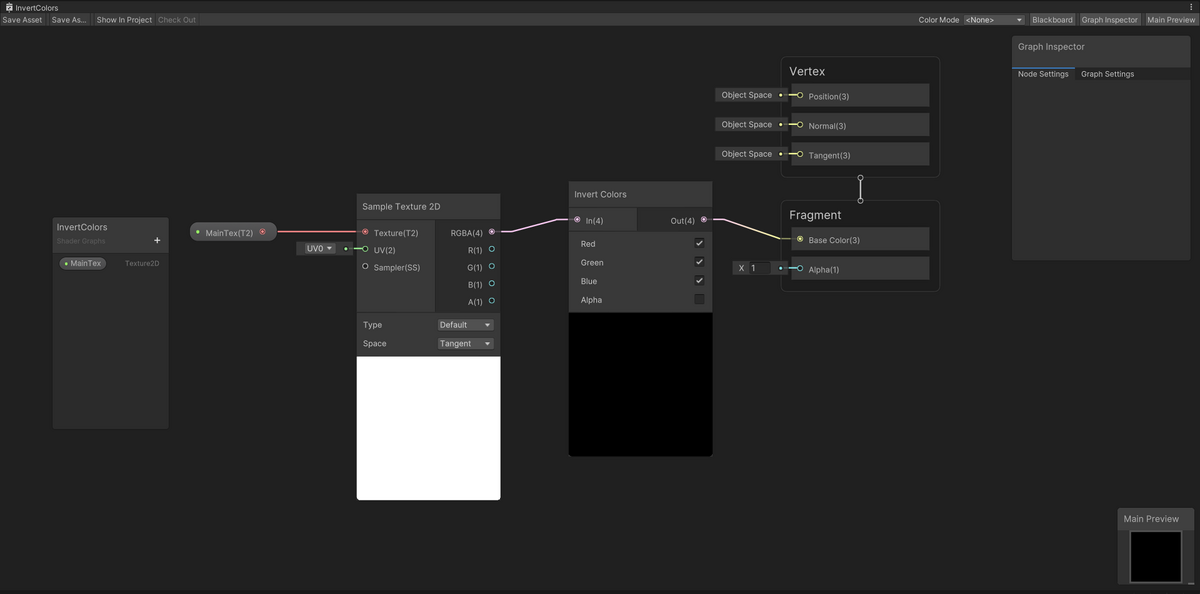The image size is (1200, 594).
Task: Click the Base Color(3) input port
Action: (800, 239)
